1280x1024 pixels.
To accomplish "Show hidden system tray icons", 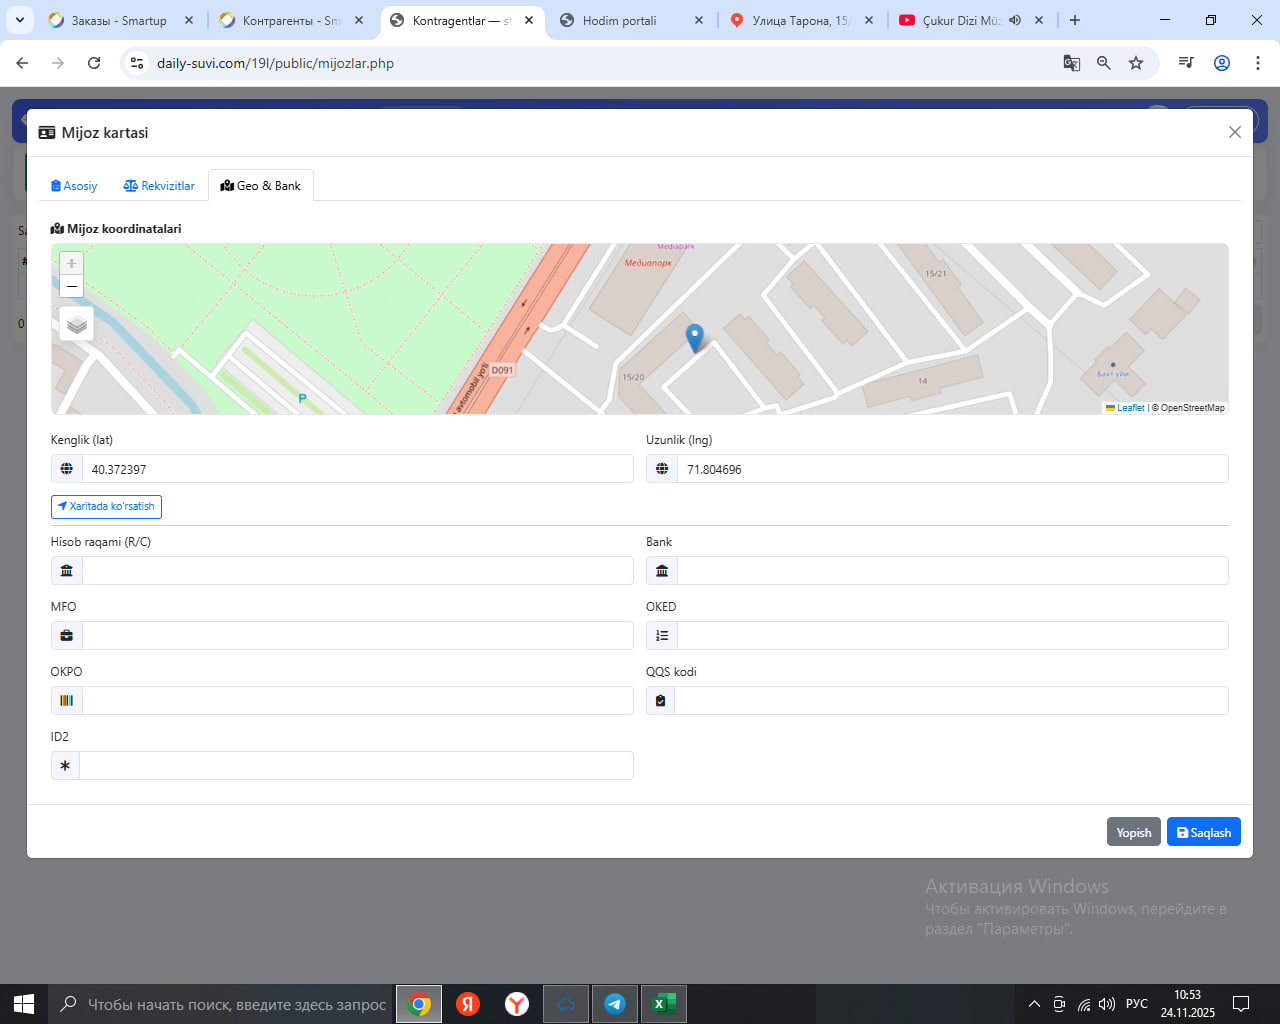I will point(1034,1004).
